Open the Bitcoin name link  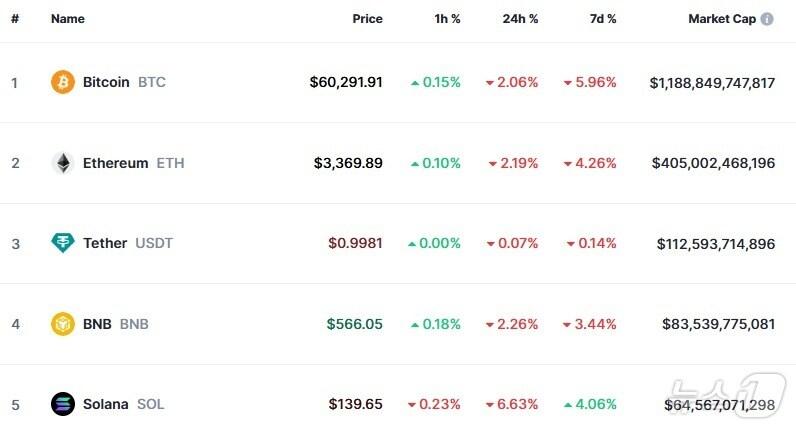tap(106, 82)
